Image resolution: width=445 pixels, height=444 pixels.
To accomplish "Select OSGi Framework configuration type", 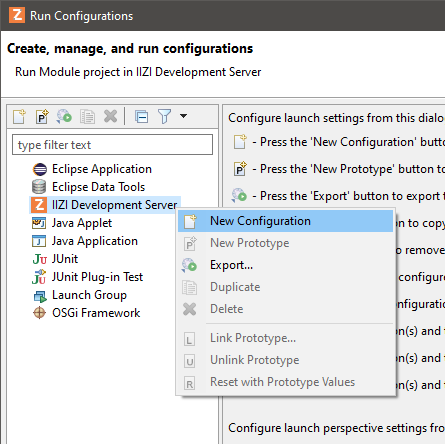I will click(x=96, y=313).
